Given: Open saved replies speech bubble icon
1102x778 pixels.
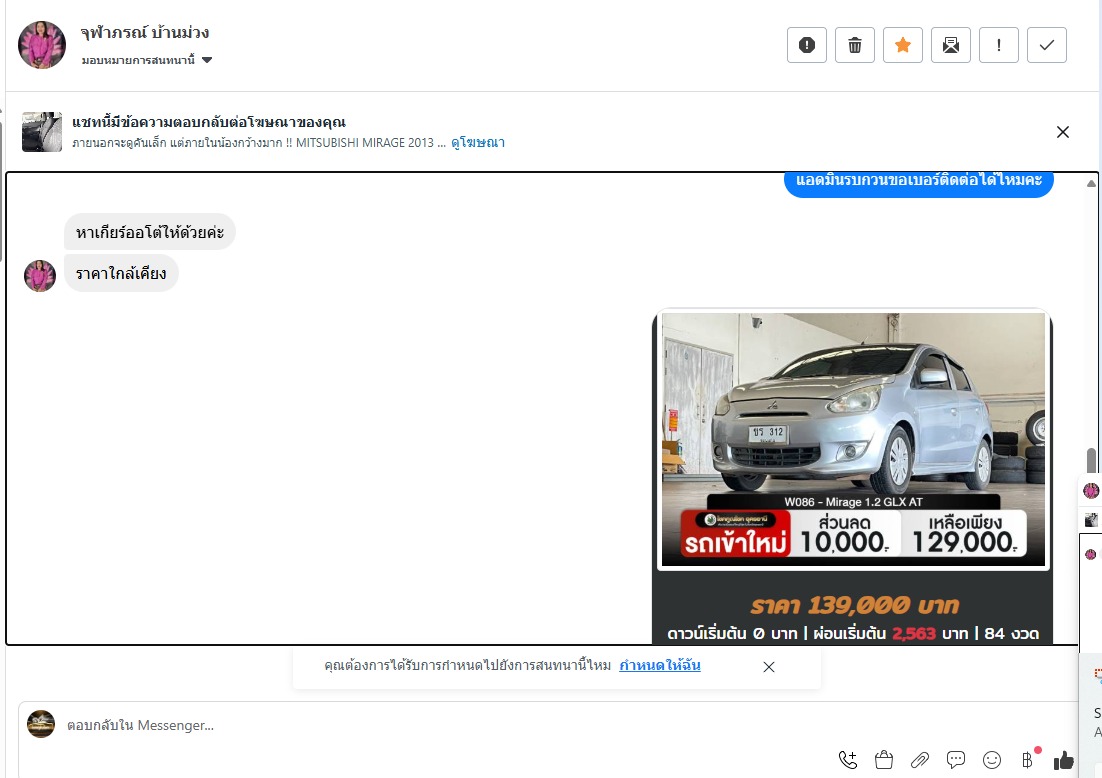Looking at the screenshot, I should tap(956, 760).
